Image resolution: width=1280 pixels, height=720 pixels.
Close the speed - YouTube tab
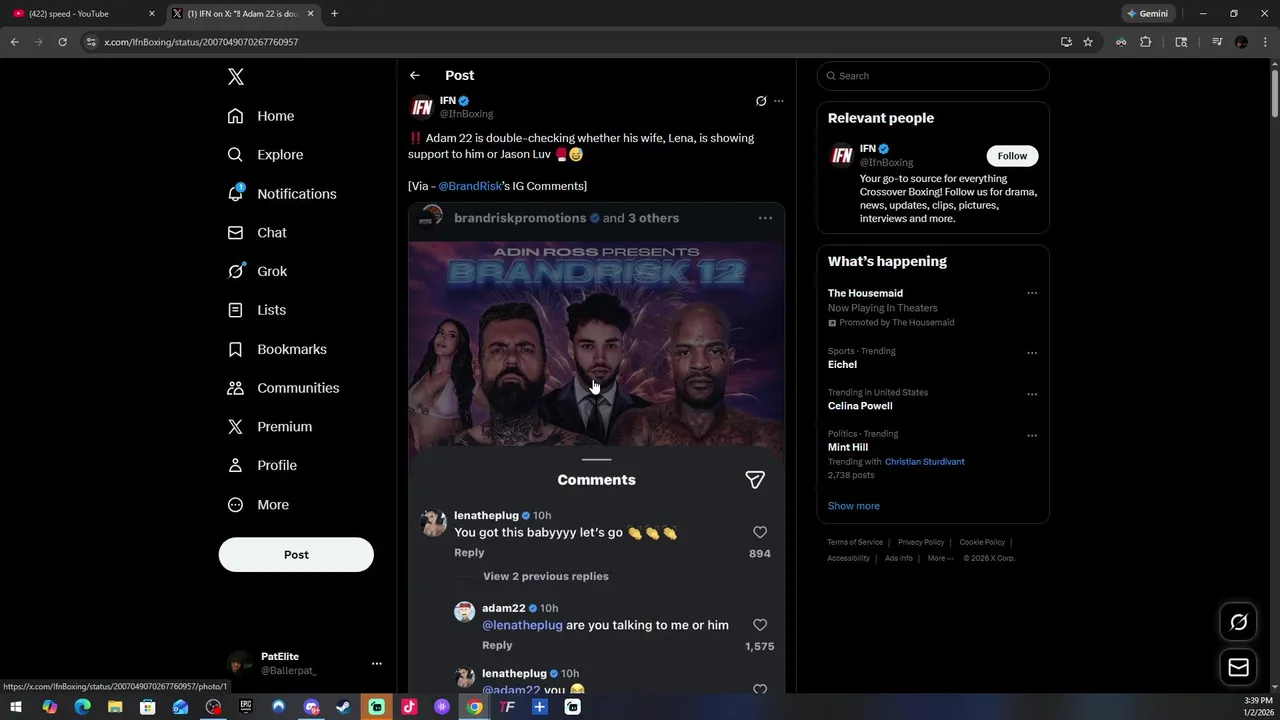pos(152,14)
